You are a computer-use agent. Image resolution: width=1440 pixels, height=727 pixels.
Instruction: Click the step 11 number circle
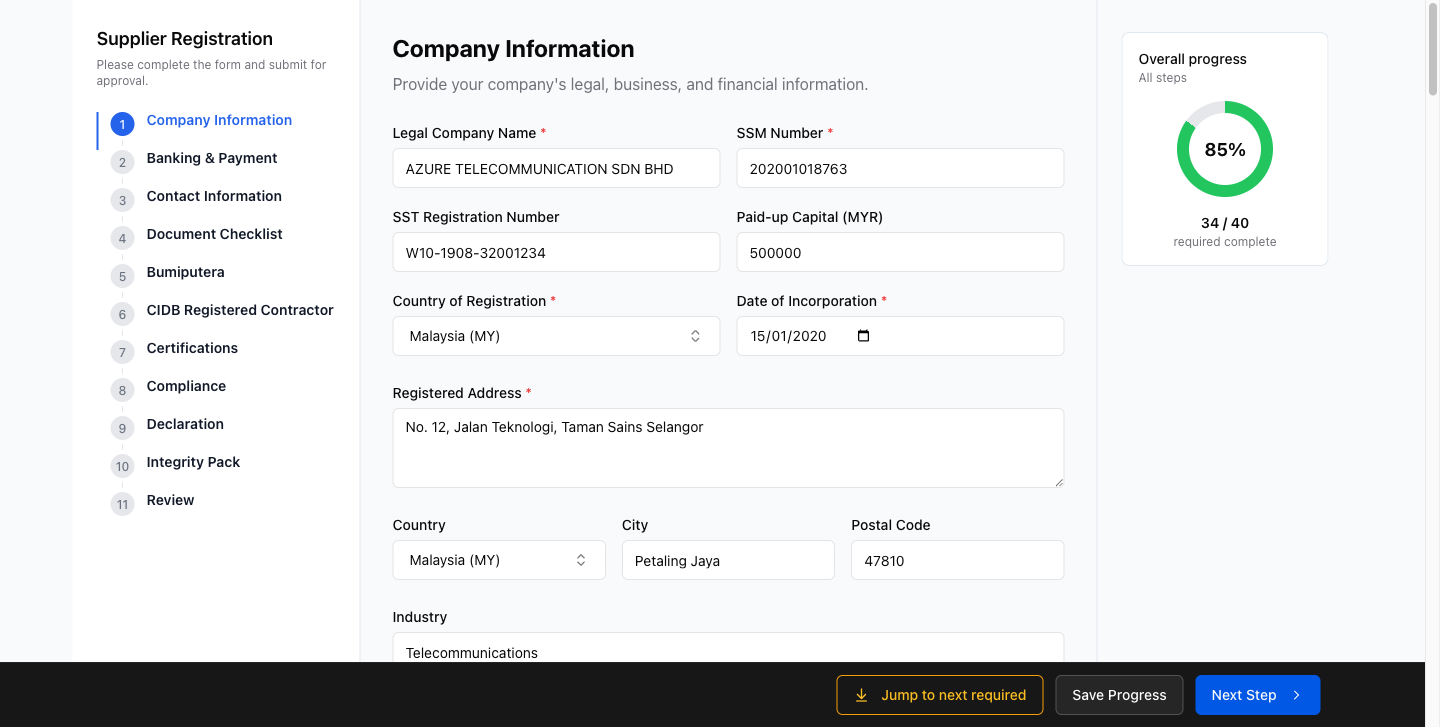(122, 505)
